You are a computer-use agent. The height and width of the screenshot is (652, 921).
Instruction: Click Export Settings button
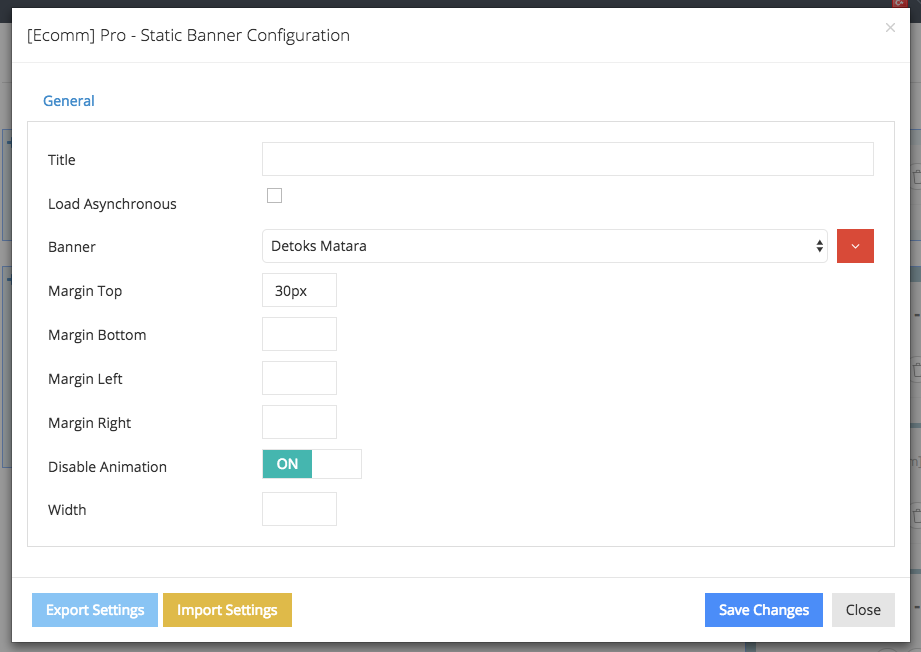[x=95, y=610]
